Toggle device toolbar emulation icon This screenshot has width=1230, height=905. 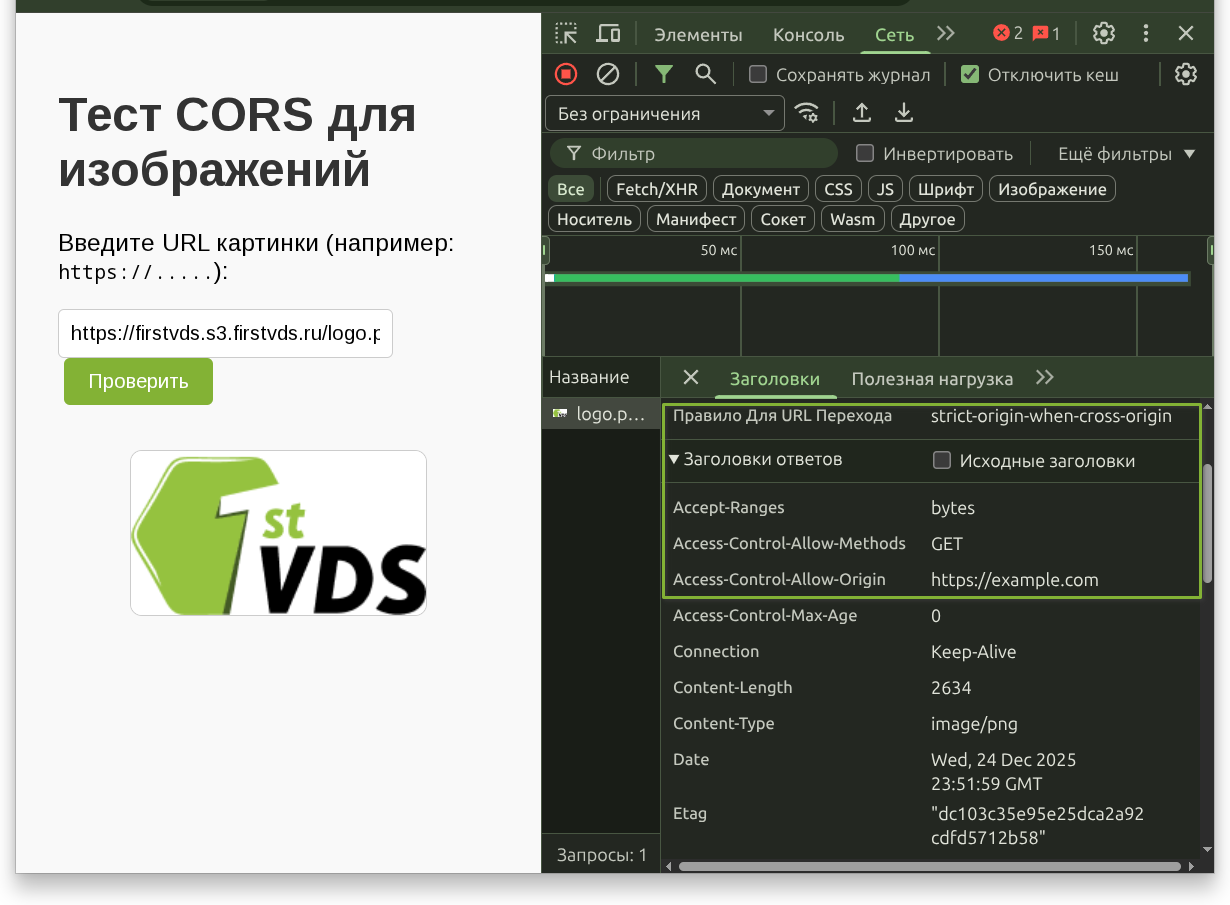click(608, 34)
